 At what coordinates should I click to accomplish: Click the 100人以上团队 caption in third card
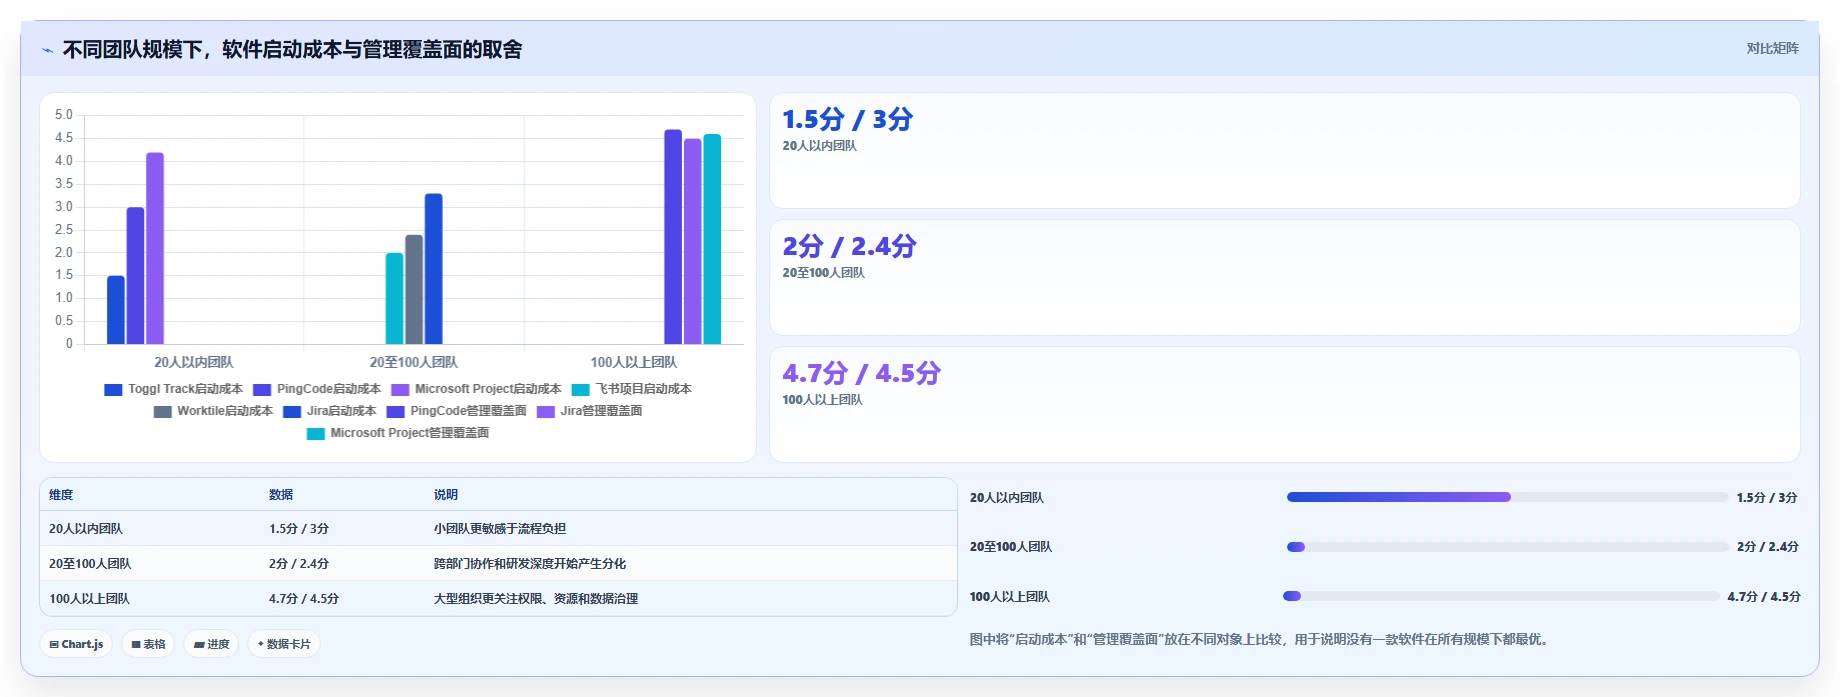822,400
